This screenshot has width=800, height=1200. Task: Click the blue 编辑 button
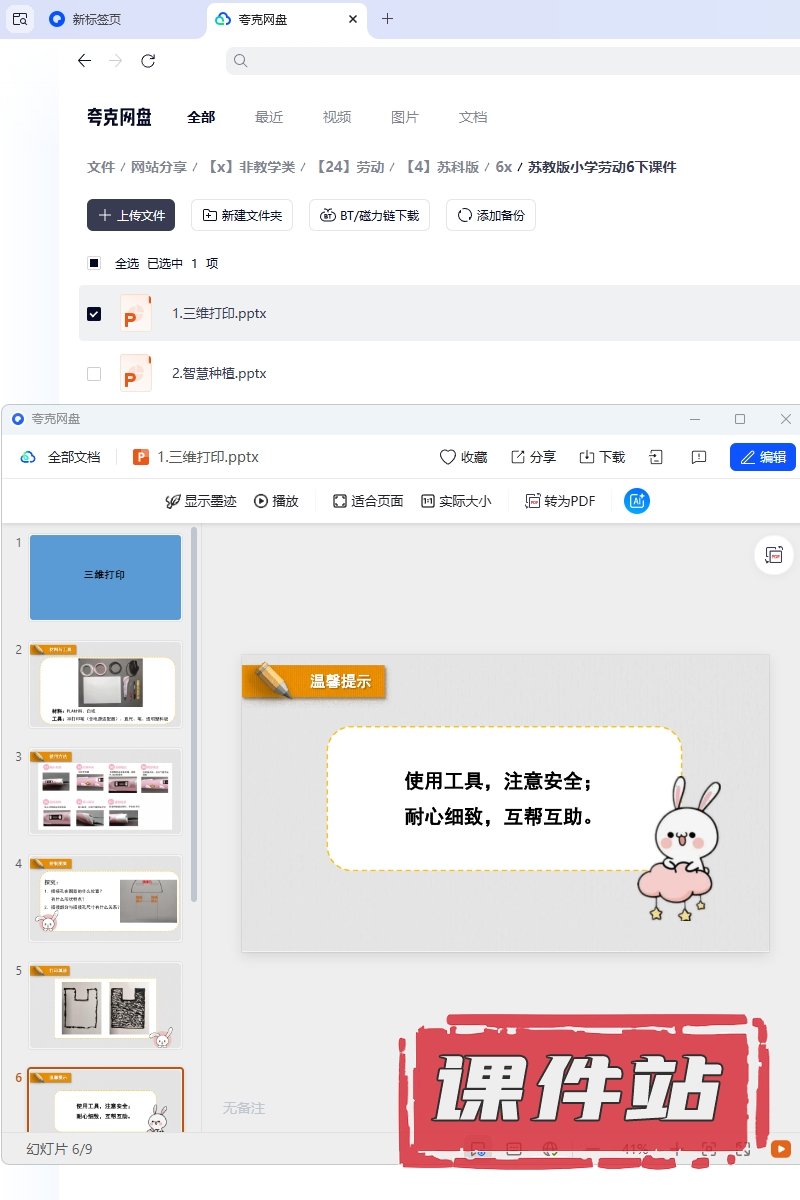coord(762,457)
